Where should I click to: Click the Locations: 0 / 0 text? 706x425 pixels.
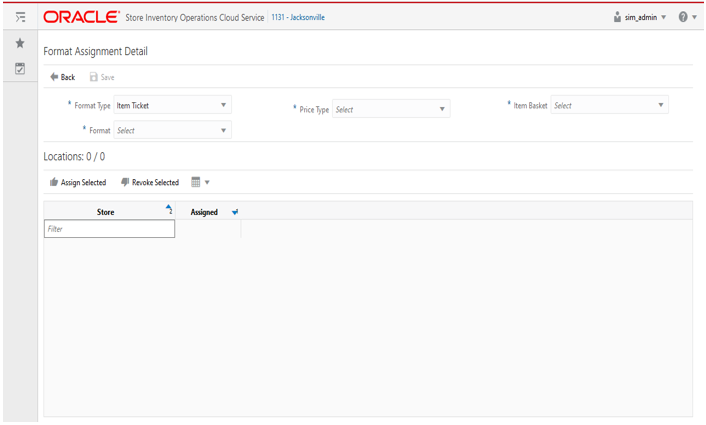coord(74,156)
